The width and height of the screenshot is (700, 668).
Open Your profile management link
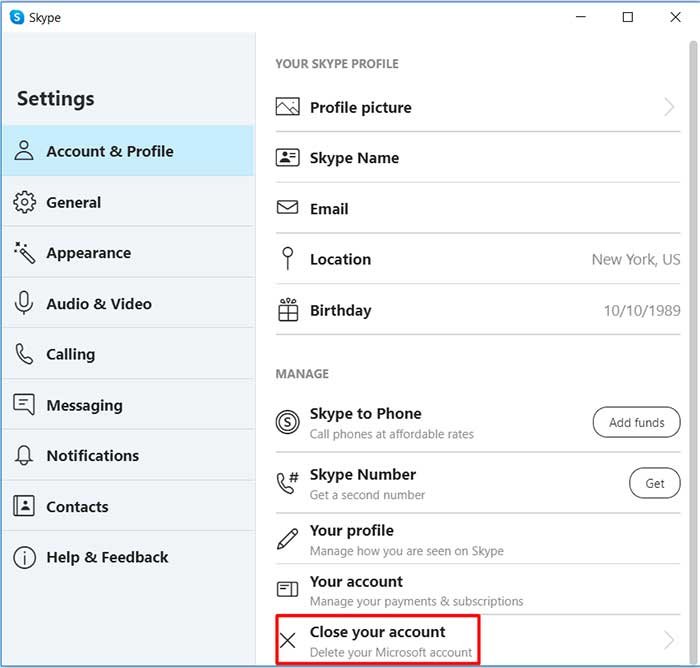[x=478, y=539]
